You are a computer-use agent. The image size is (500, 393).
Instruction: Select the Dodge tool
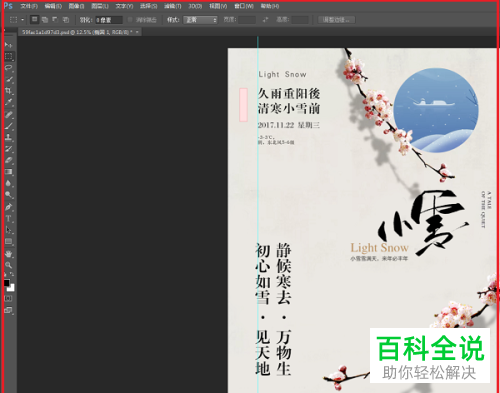click(x=9, y=195)
